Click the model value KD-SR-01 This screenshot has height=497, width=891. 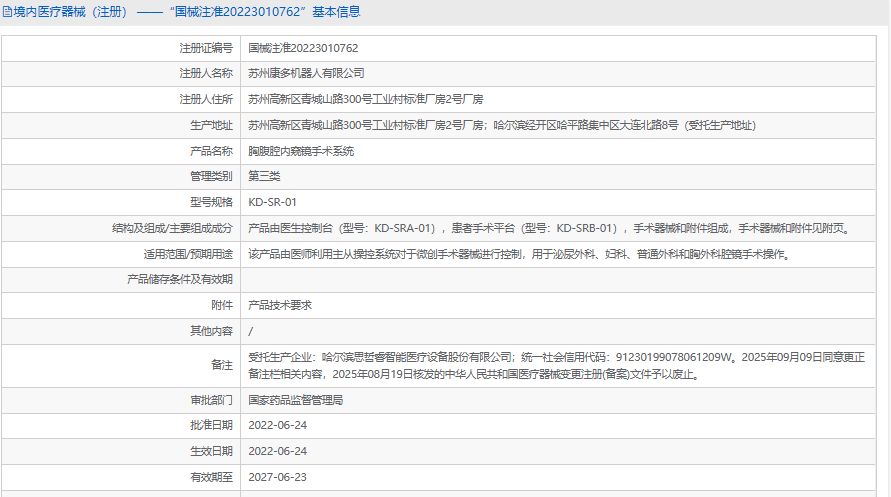(x=272, y=202)
